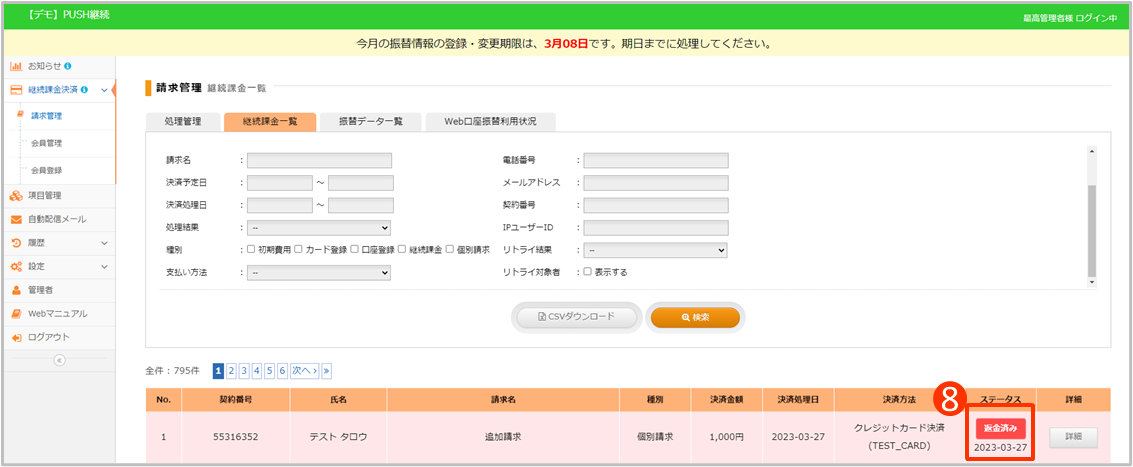Click the 設定 gears icon
This screenshot has height=467, width=1133.
16,267
